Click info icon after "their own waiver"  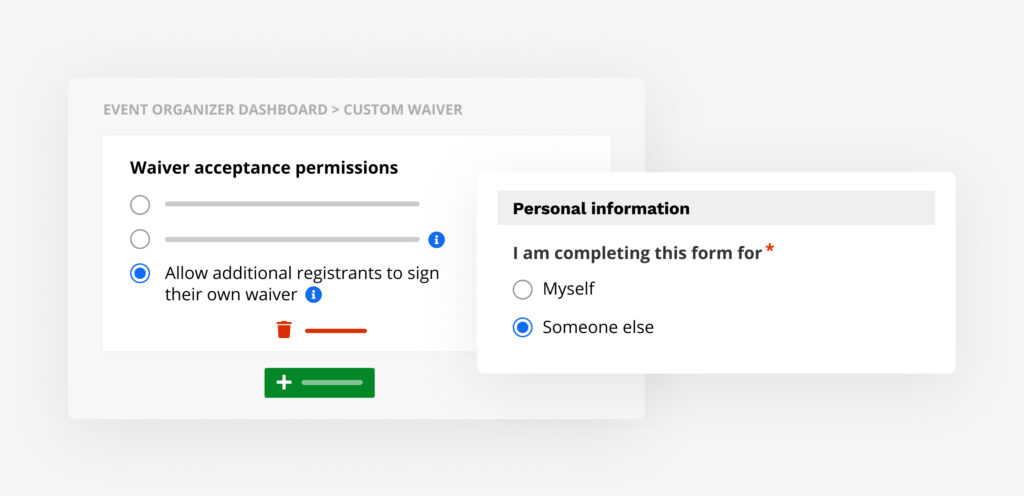click(314, 295)
